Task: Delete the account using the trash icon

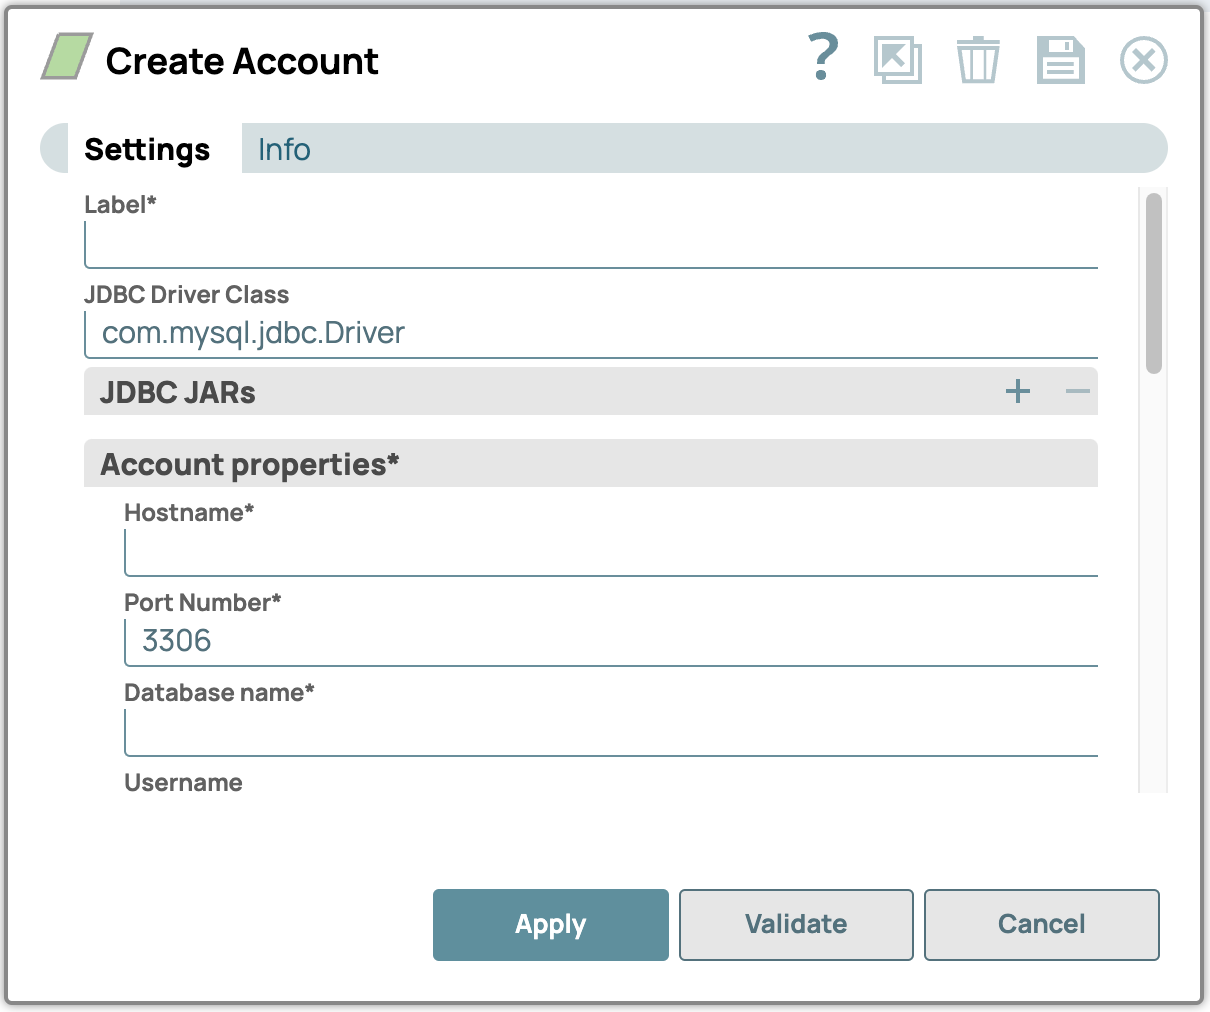Action: point(977,60)
